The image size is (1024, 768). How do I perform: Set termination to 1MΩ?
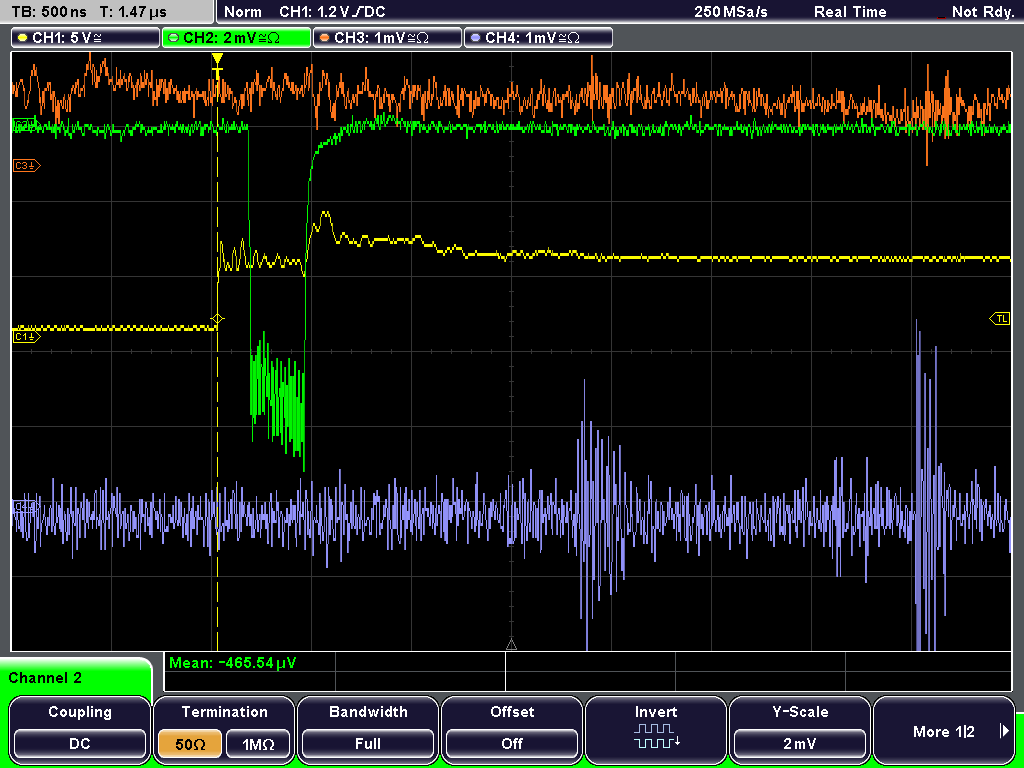(x=258, y=744)
